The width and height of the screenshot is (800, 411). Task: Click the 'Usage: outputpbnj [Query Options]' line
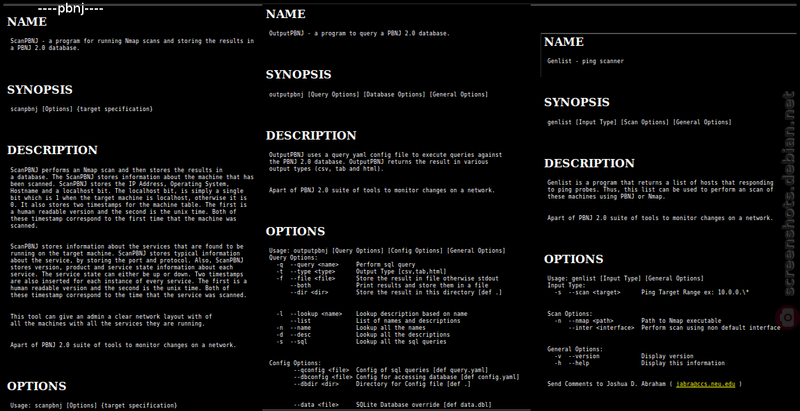(x=387, y=251)
